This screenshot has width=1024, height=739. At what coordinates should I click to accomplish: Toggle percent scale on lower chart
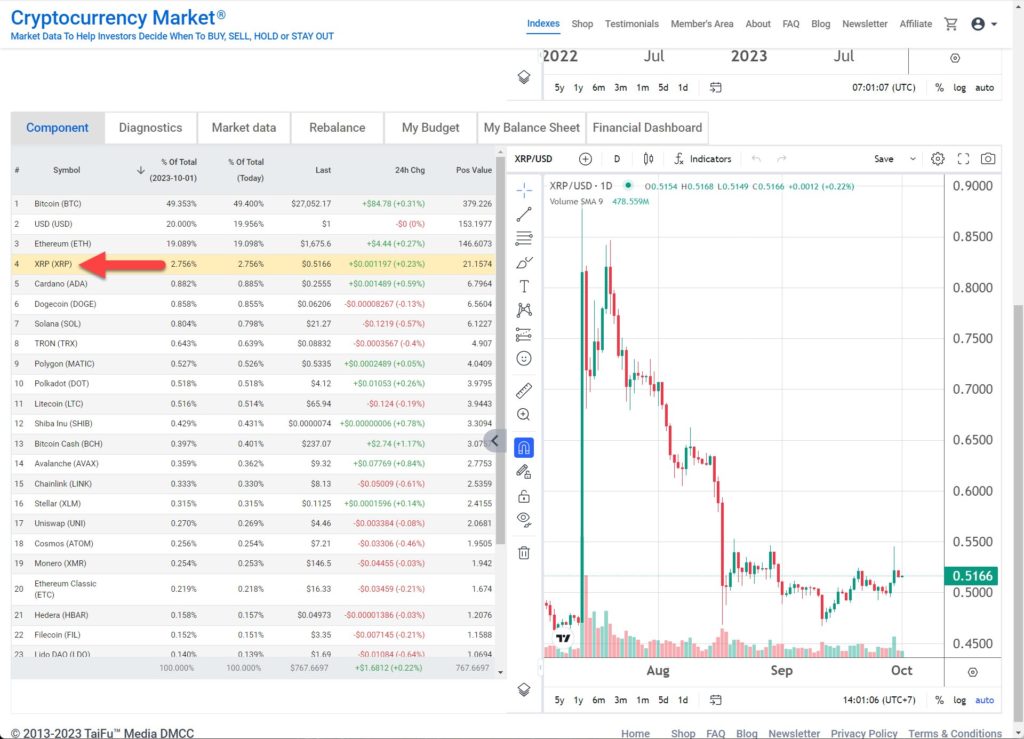[939, 700]
